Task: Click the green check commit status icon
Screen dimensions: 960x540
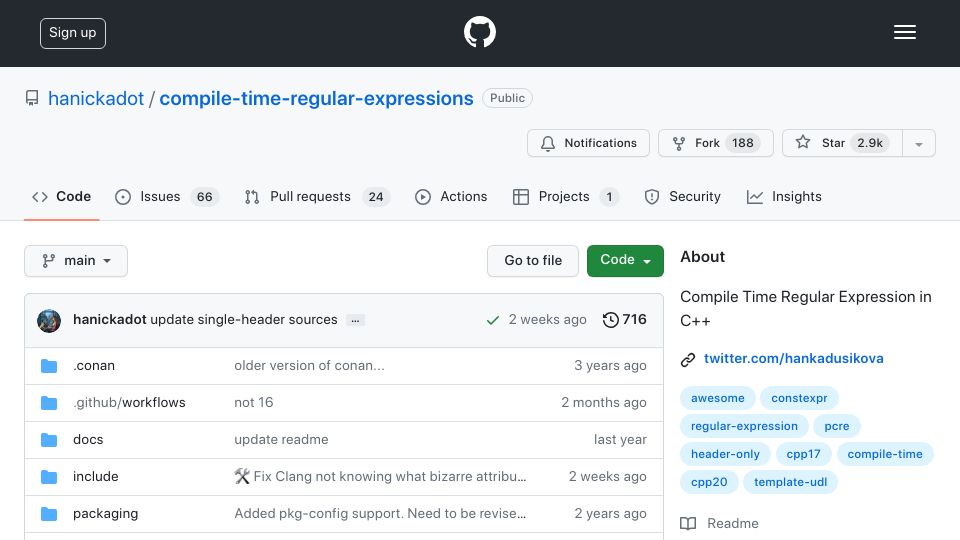Action: tap(493, 320)
